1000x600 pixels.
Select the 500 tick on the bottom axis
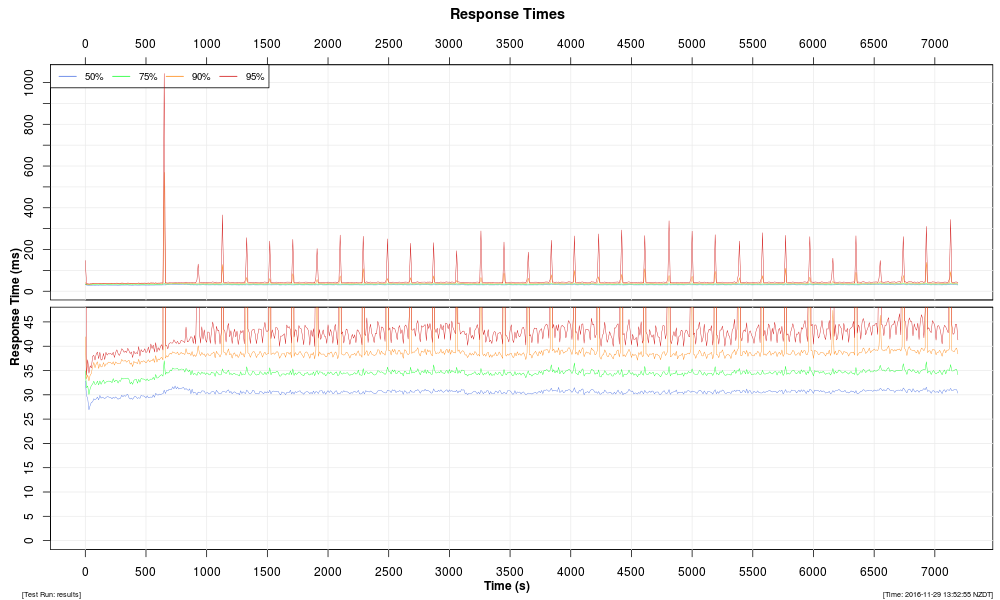pyautogui.click(x=146, y=571)
